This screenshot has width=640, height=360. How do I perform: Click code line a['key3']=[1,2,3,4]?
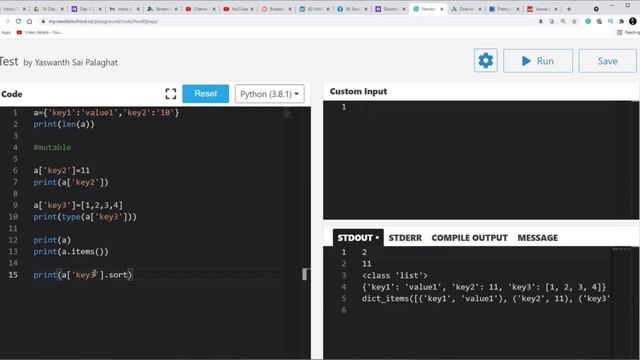coord(78,205)
